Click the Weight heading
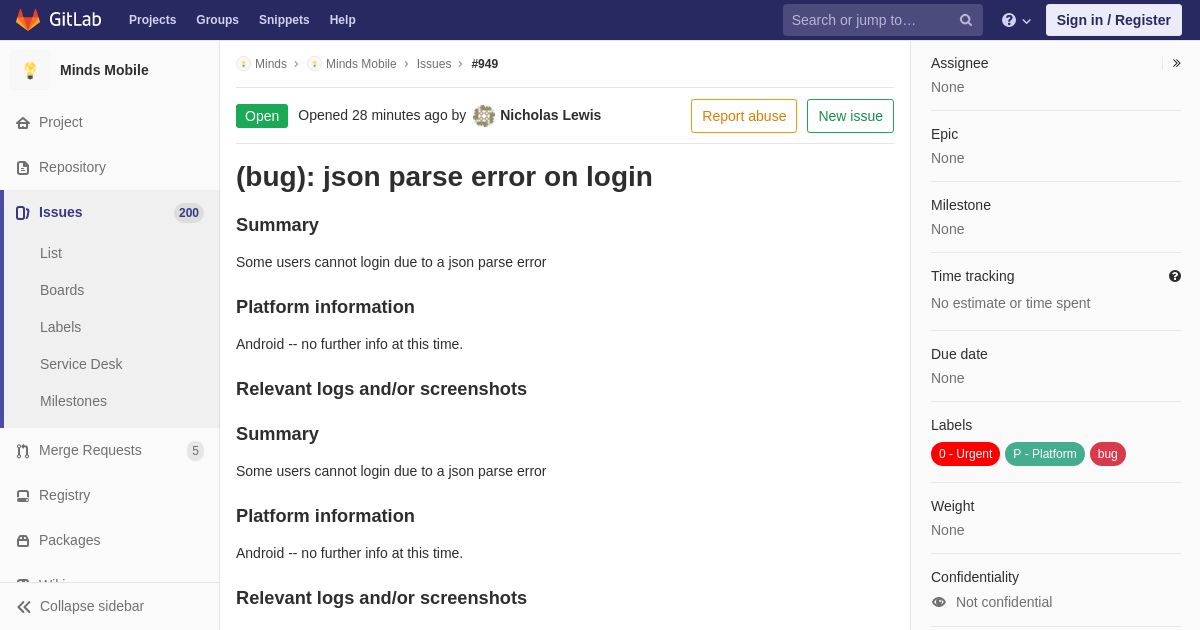 click(952, 506)
